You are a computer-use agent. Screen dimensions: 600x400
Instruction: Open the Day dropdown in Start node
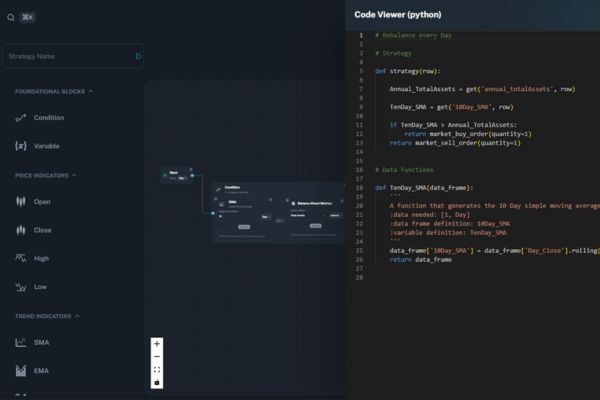(181, 178)
